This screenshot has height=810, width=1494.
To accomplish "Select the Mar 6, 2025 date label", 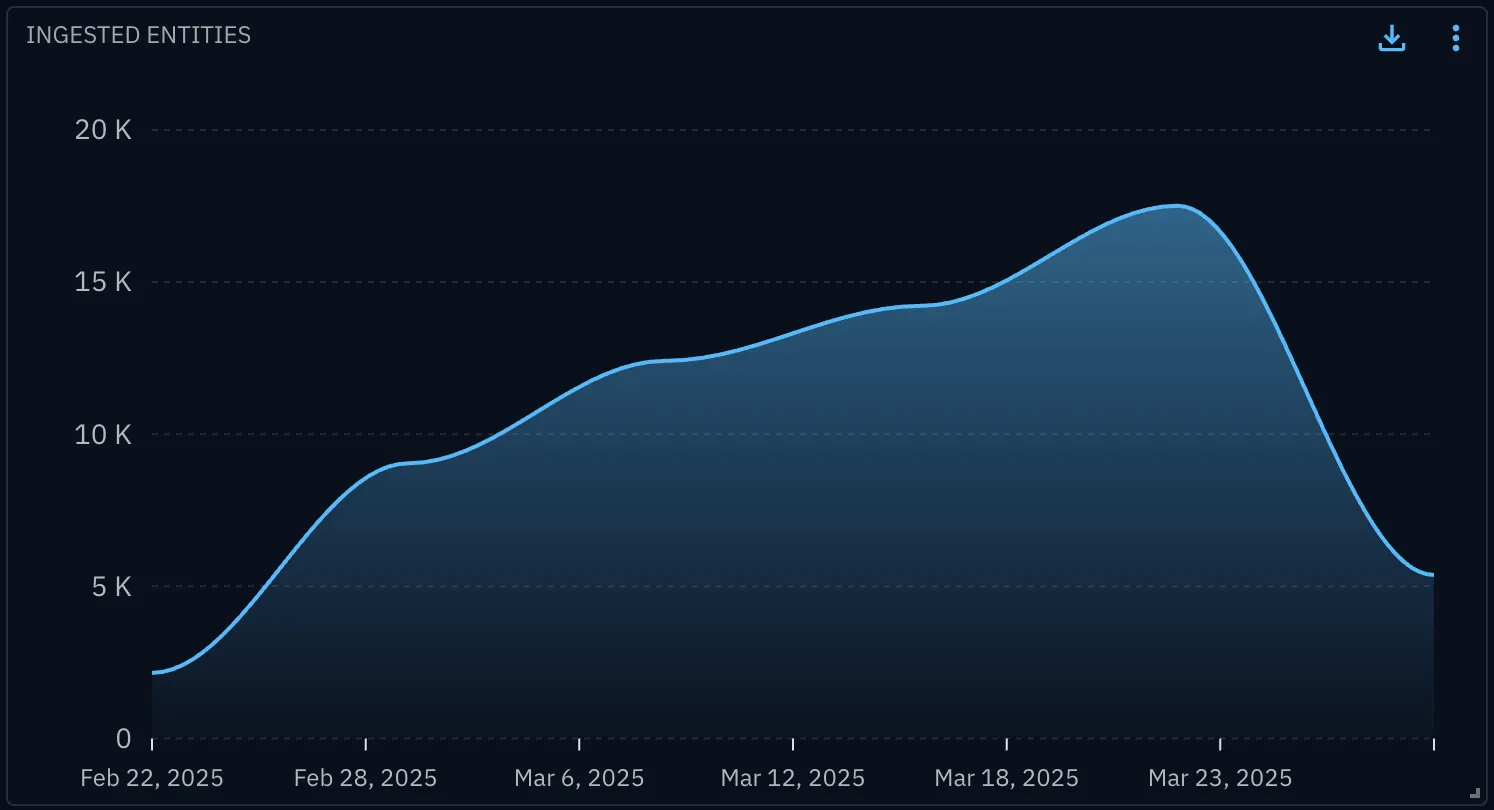I will point(579,777).
